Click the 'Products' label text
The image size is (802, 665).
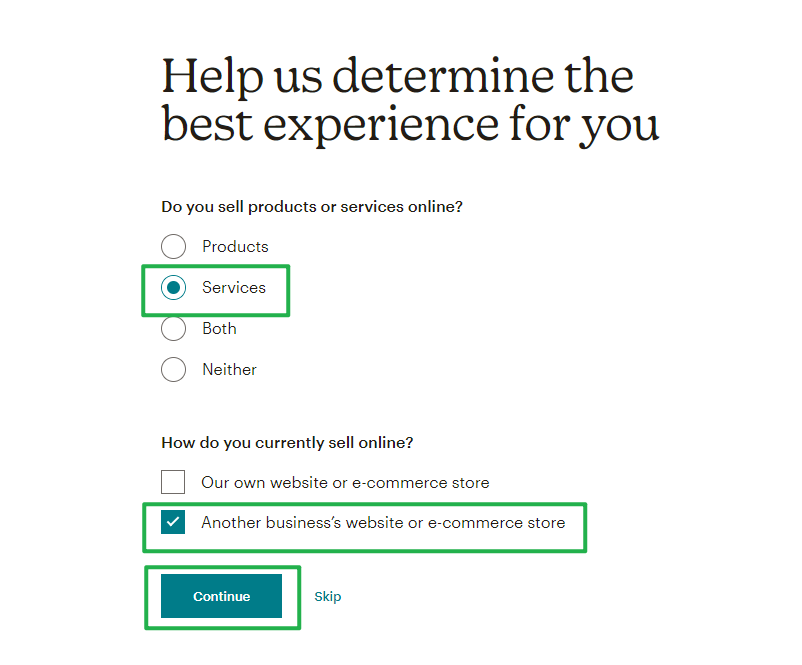[x=235, y=247]
